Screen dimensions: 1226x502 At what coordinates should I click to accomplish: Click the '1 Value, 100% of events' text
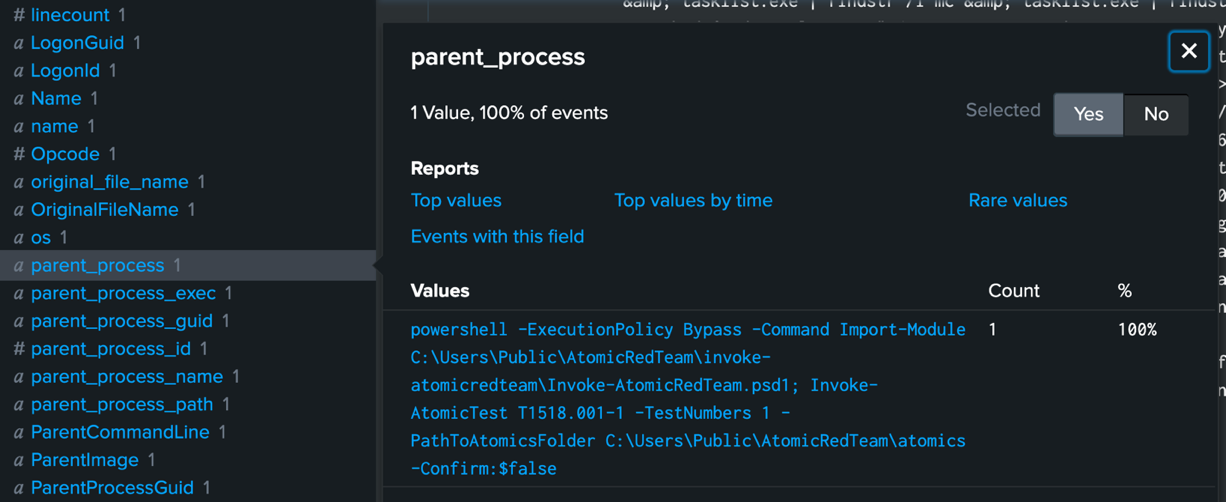[509, 113]
